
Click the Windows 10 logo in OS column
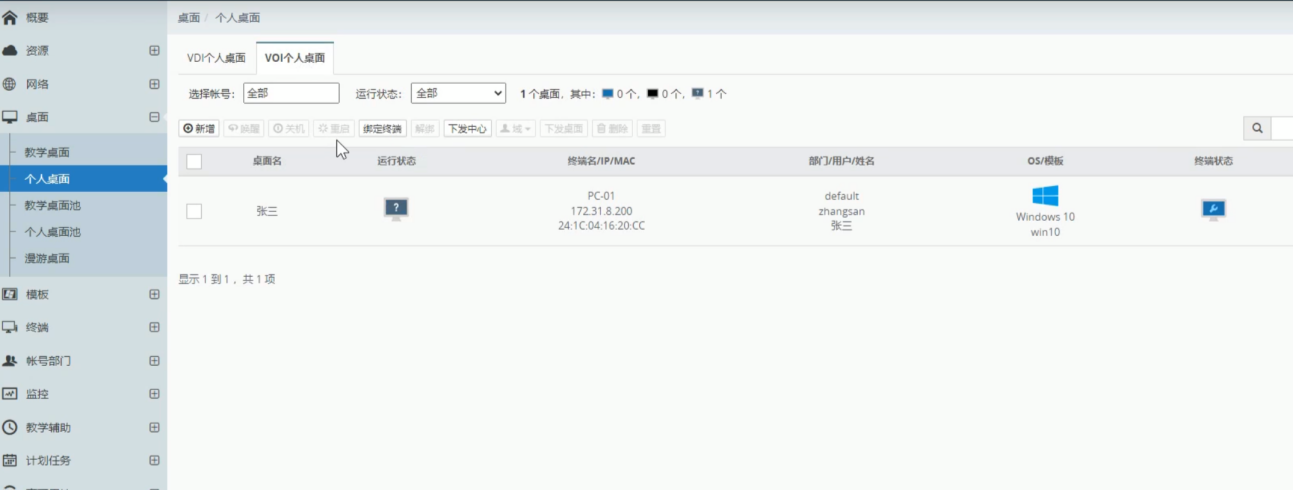click(1045, 196)
